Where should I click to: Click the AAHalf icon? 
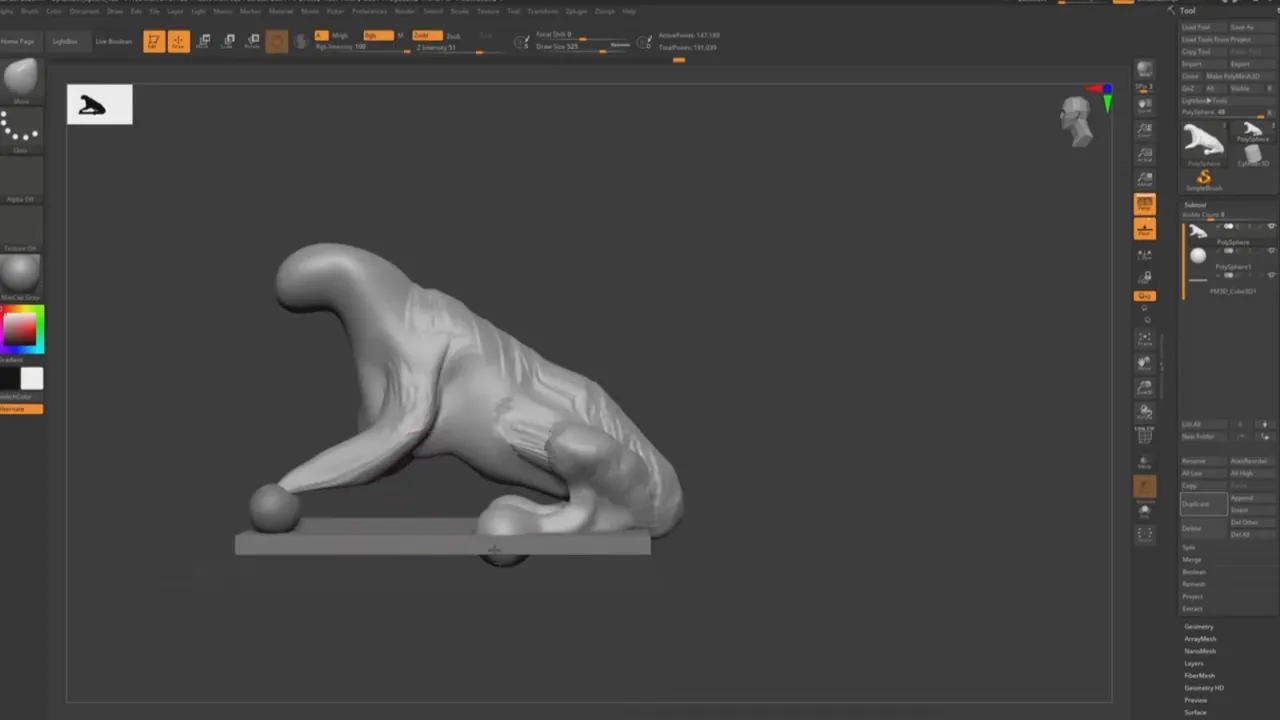pos(1145,180)
